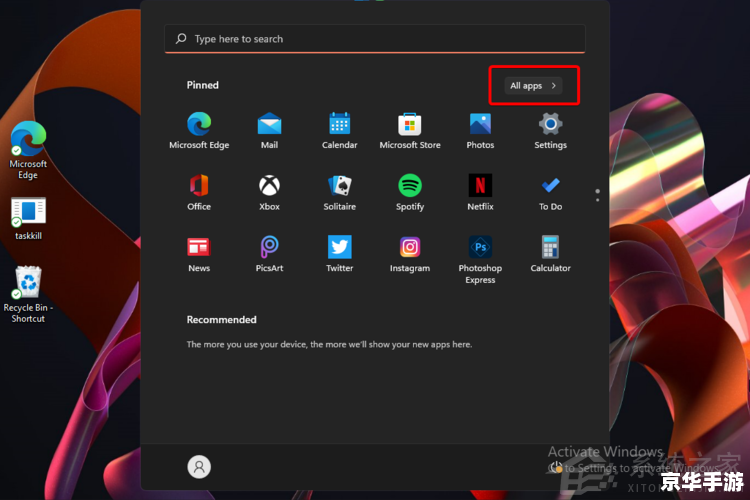Launch PicsArt

point(269,254)
